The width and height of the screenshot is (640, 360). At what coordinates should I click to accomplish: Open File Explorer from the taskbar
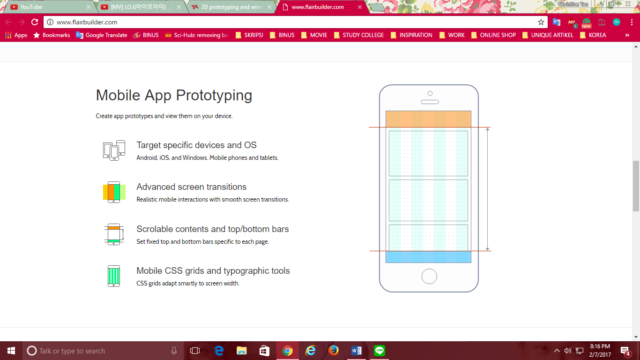coord(242,351)
